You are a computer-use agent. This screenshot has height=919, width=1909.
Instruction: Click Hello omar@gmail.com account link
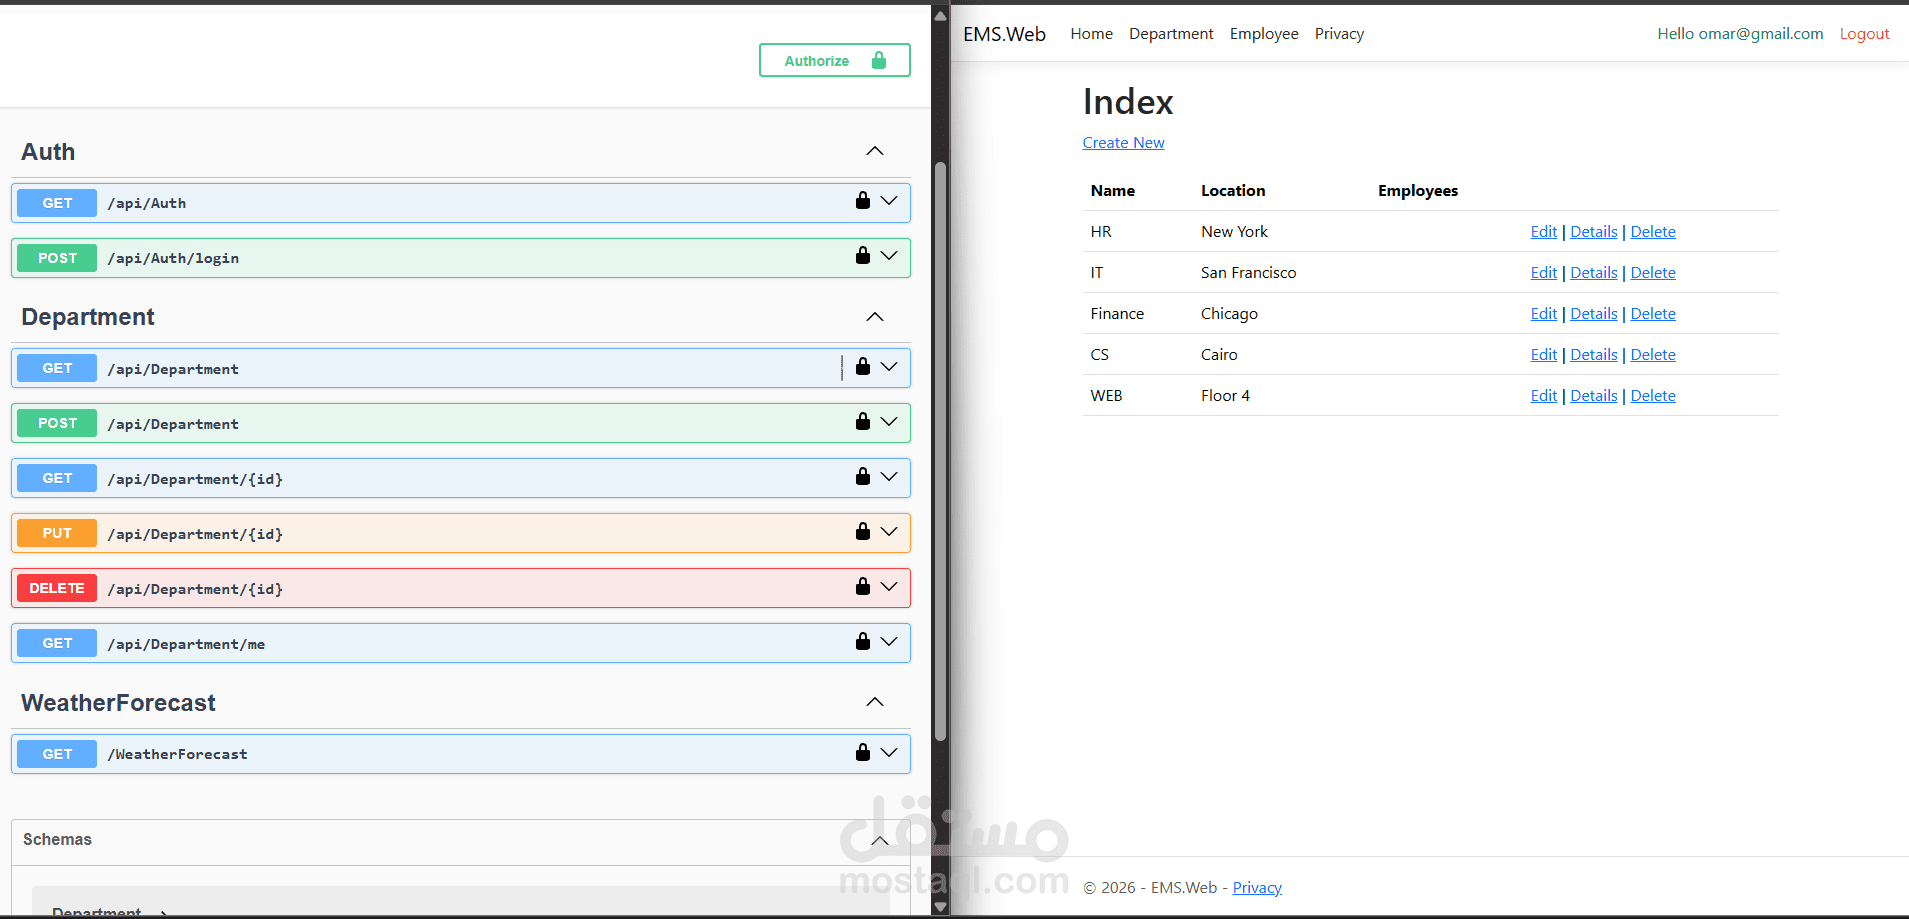tap(1740, 34)
